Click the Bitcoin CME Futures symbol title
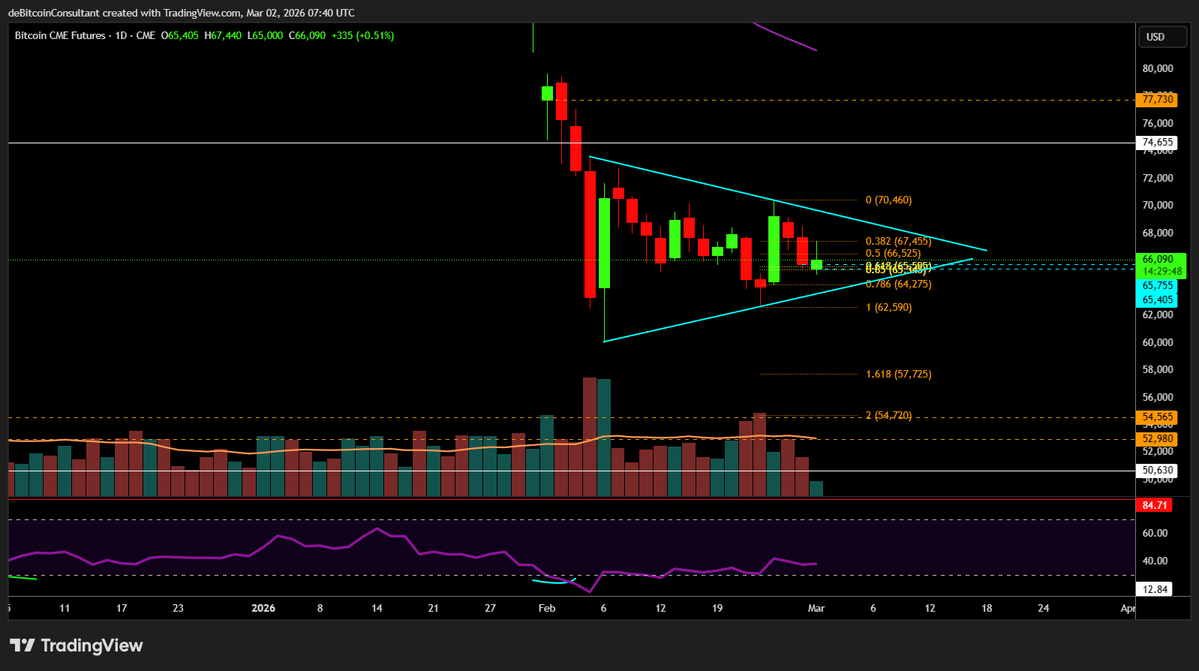Screen dimensions: 1199x671 pos(60,35)
